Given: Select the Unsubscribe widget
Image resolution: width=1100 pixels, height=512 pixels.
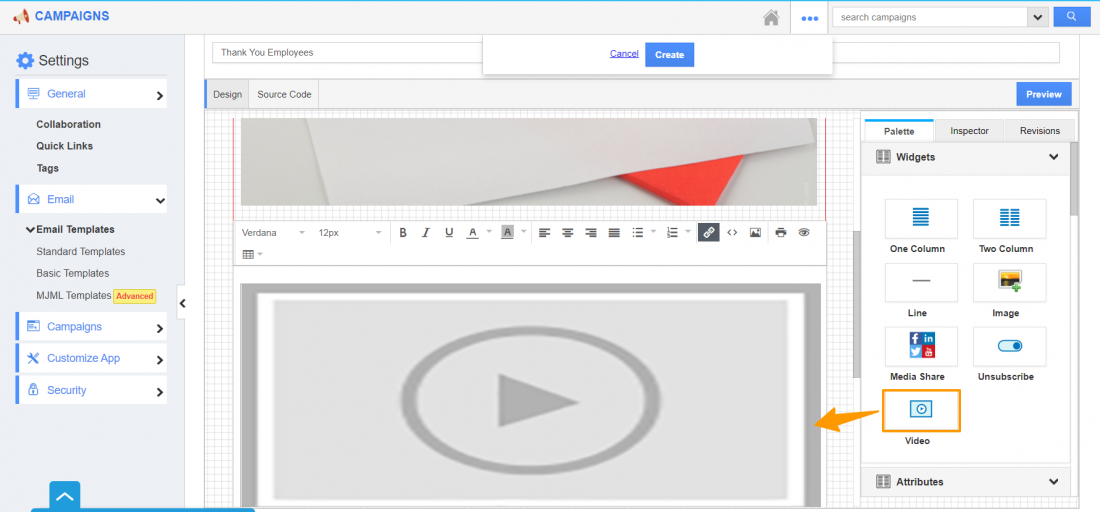Looking at the screenshot, I should pos(1009,346).
